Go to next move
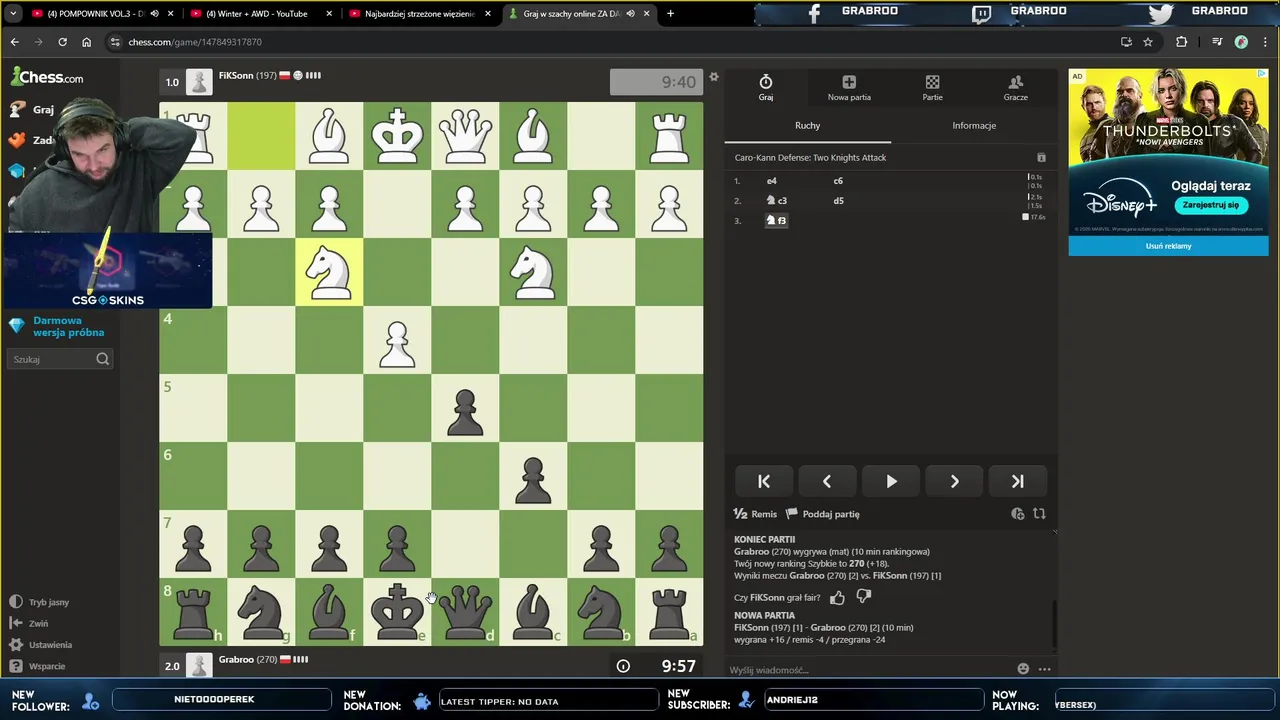This screenshot has height=720, width=1280. [954, 481]
